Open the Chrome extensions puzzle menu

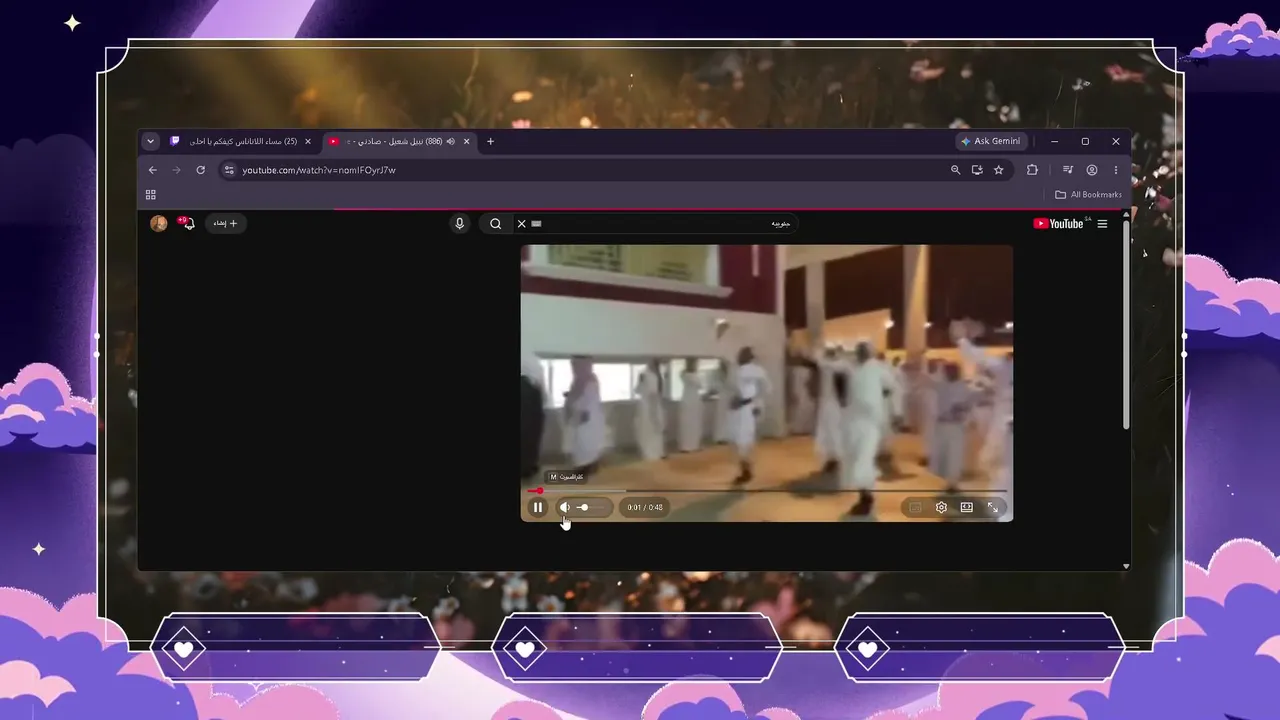click(1032, 170)
